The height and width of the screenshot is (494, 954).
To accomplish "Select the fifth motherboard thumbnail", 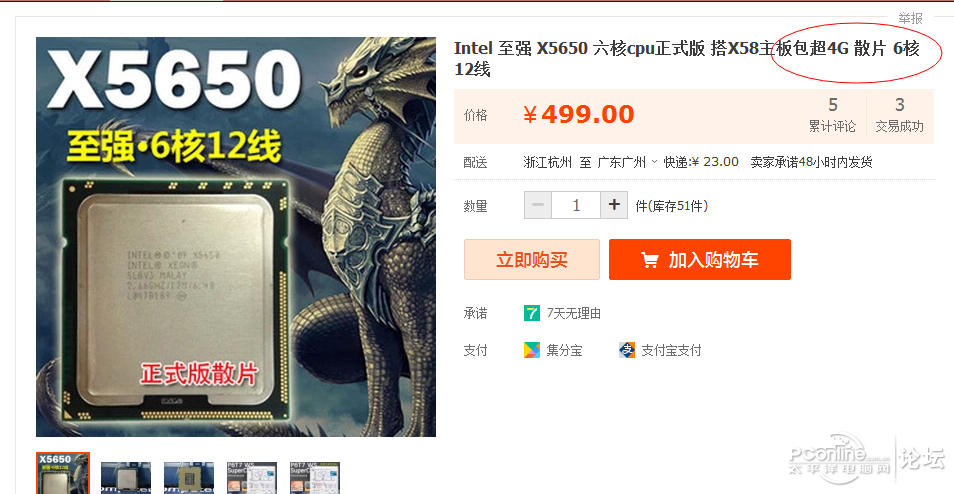I will [x=315, y=478].
